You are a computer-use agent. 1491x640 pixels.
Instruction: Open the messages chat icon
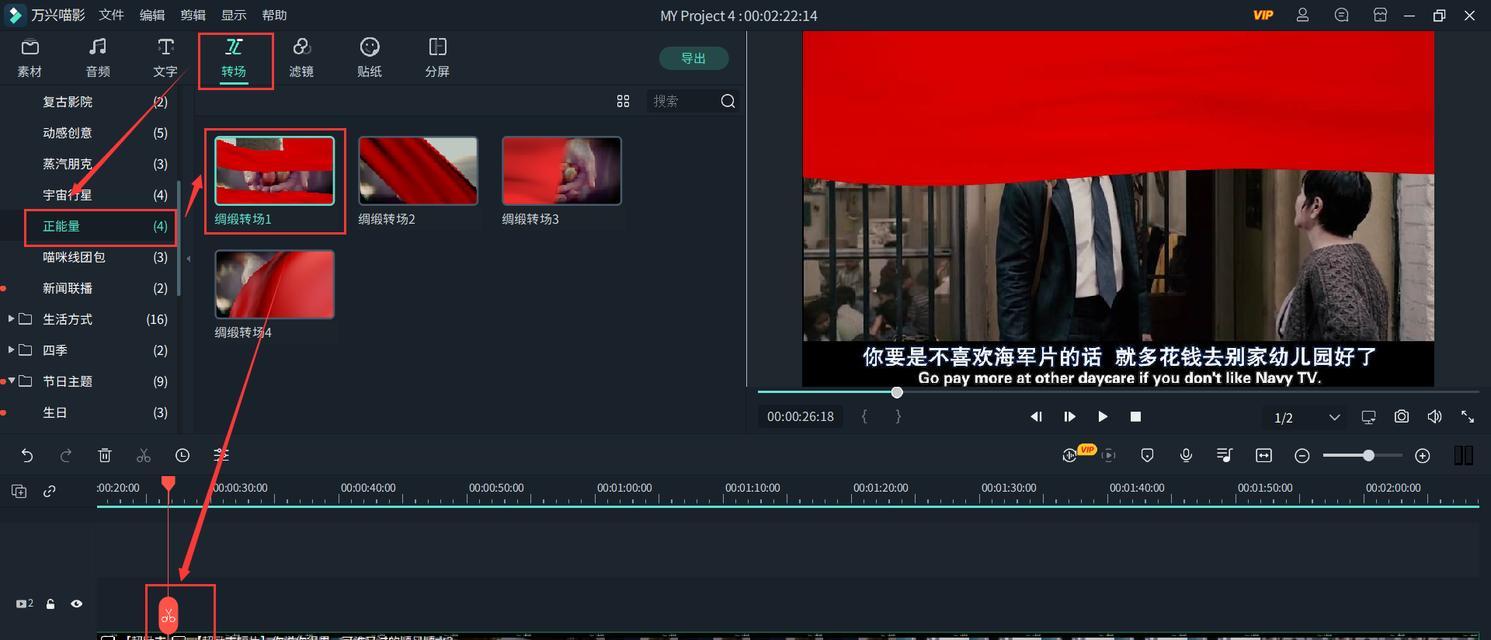click(x=1342, y=15)
